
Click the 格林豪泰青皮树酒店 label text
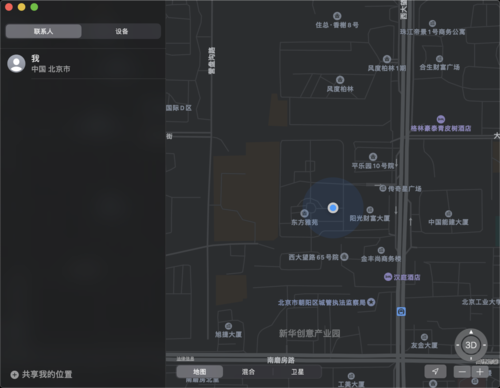click(x=441, y=128)
